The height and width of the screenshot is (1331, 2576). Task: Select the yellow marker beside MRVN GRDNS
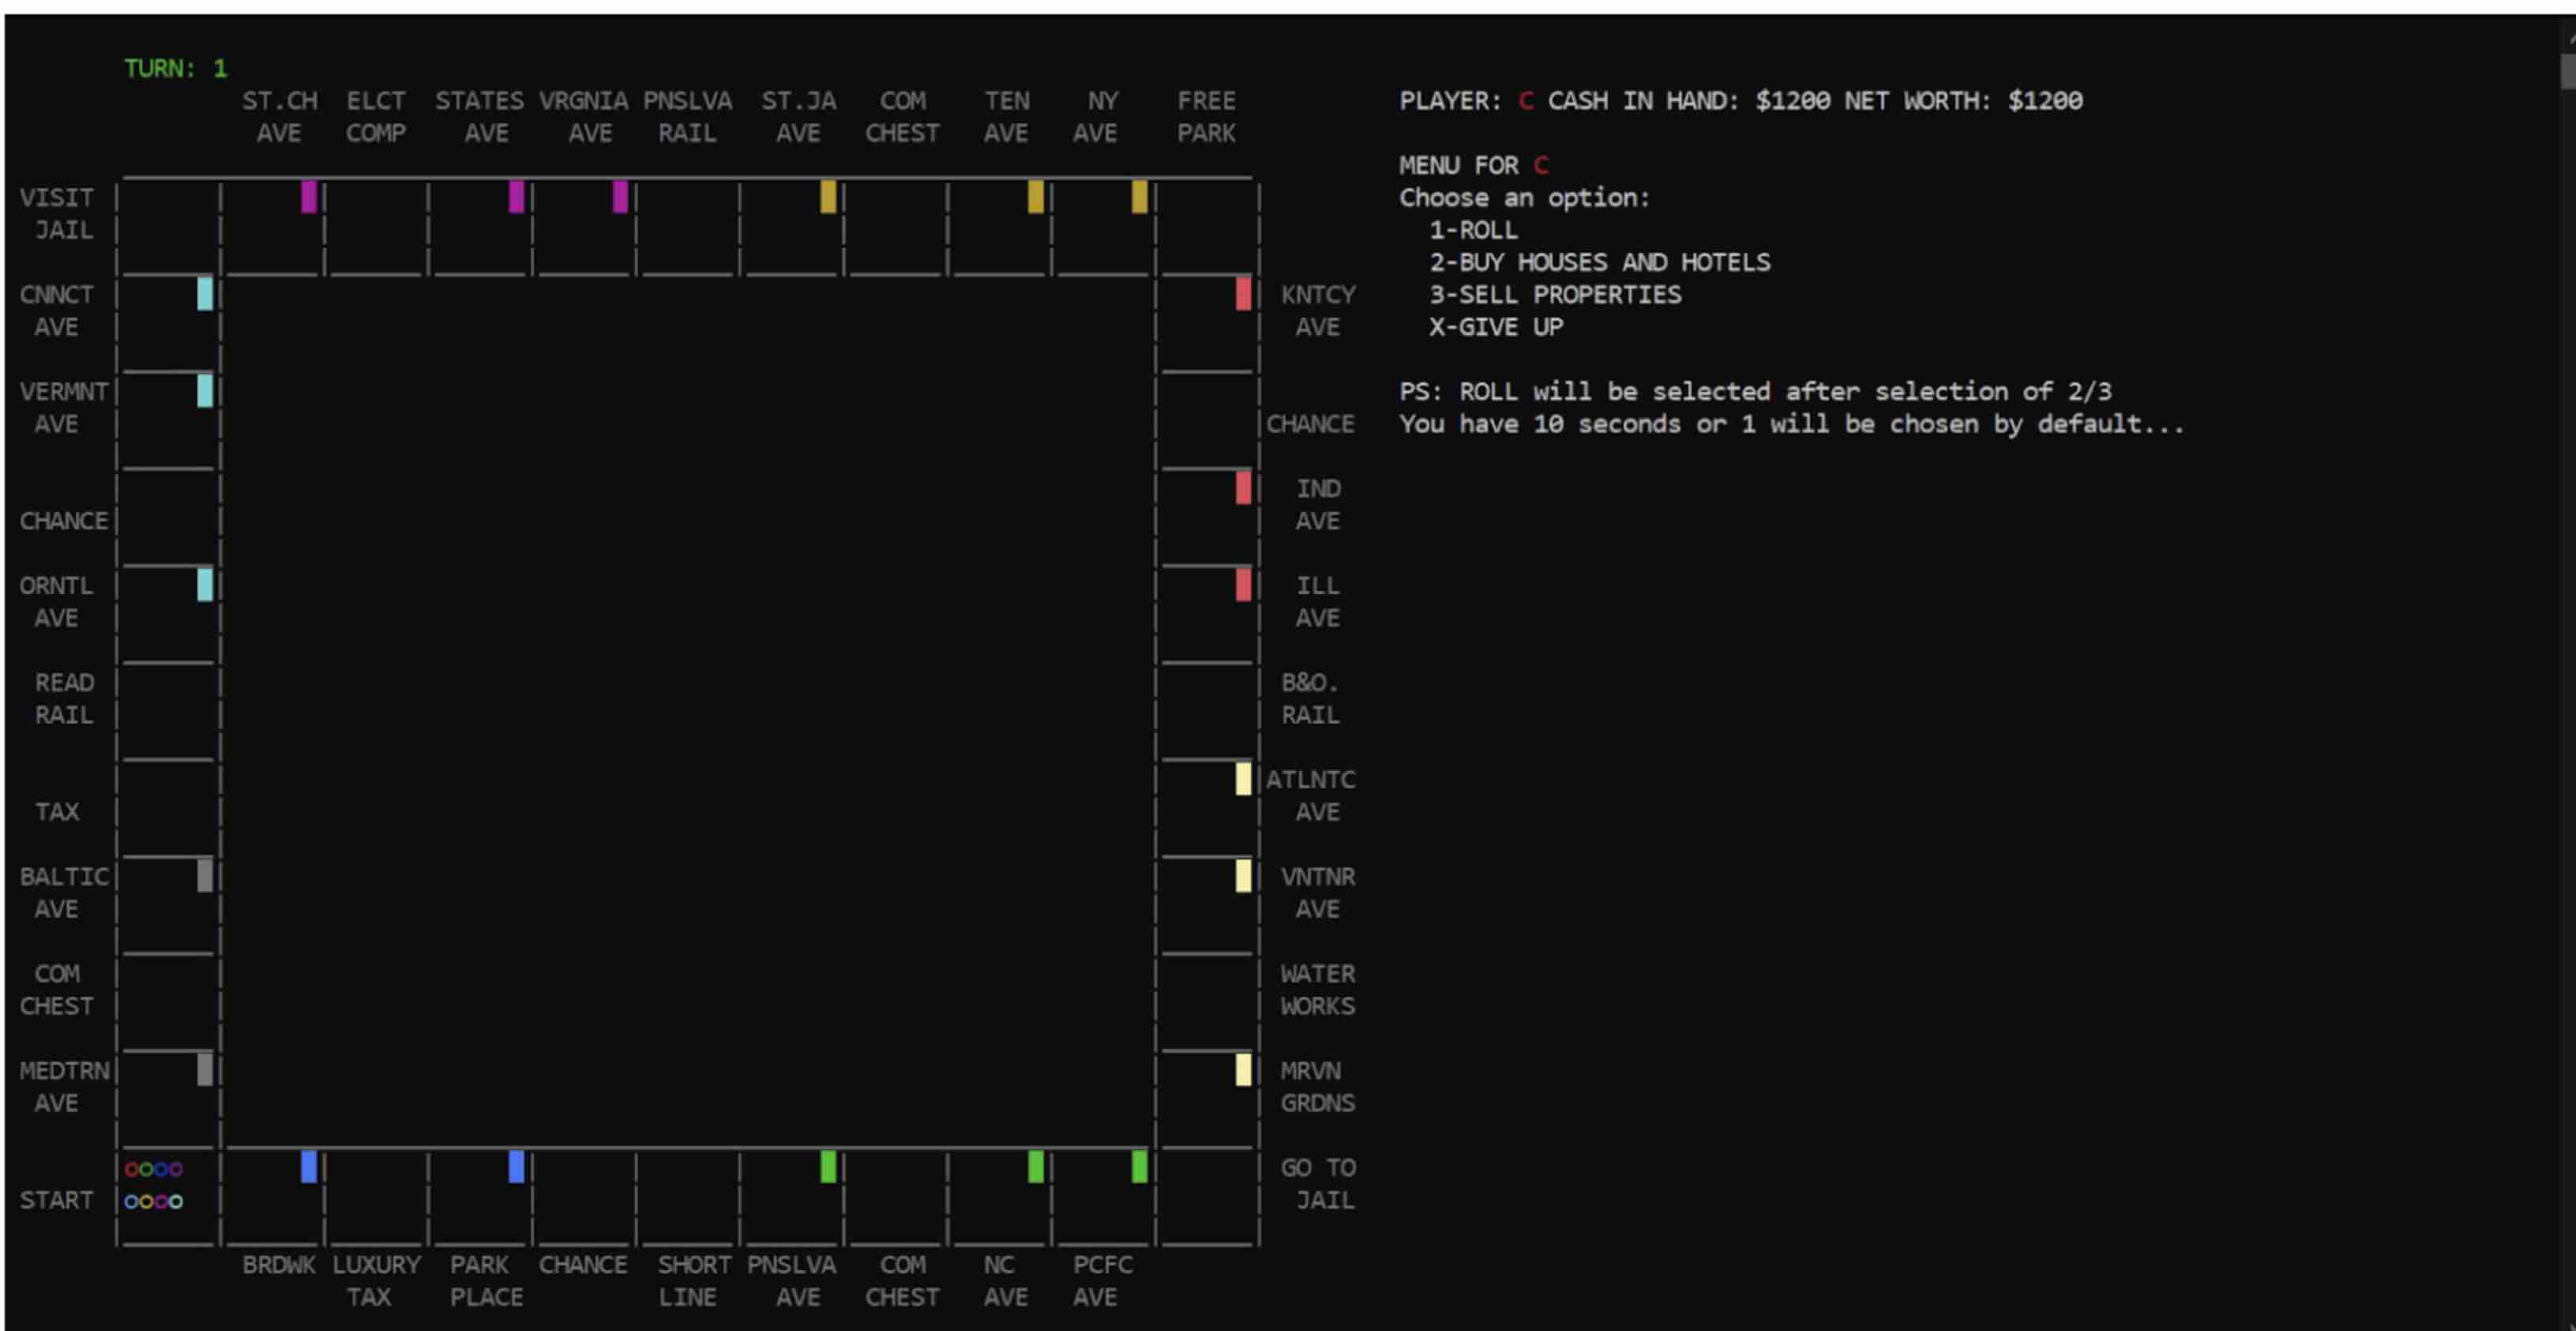[1242, 1072]
